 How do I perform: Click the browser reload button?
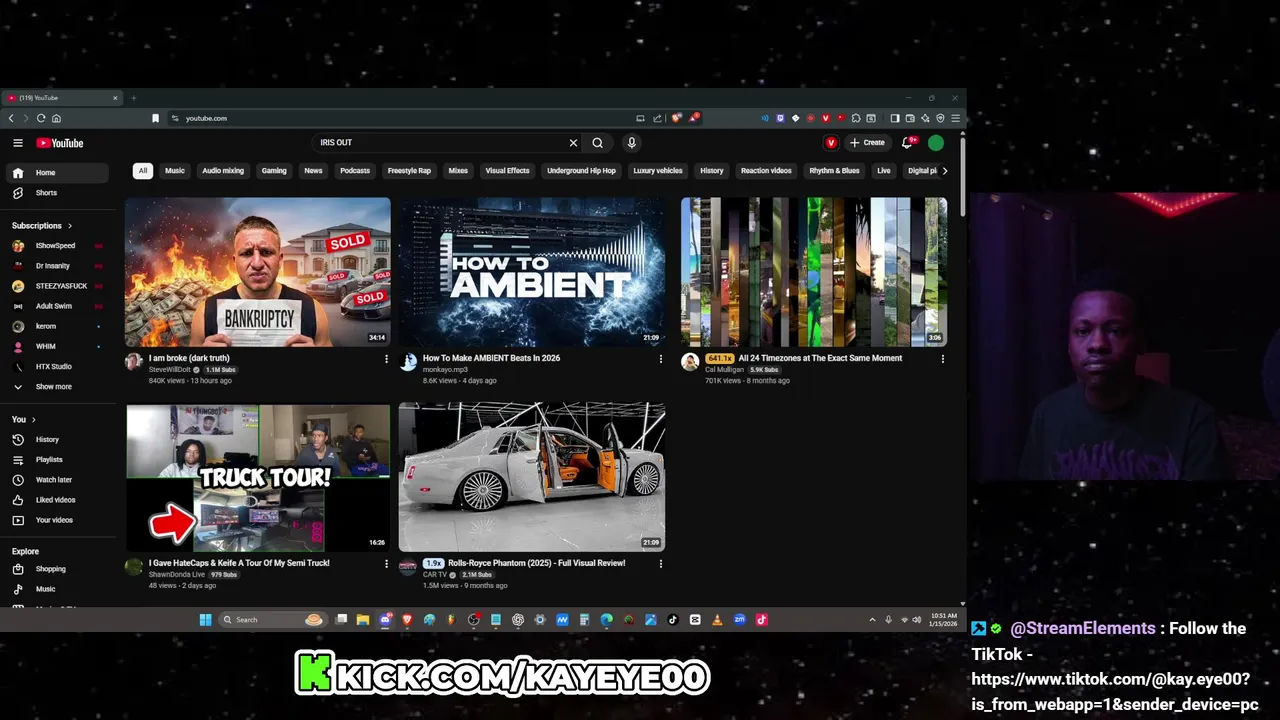[41, 118]
